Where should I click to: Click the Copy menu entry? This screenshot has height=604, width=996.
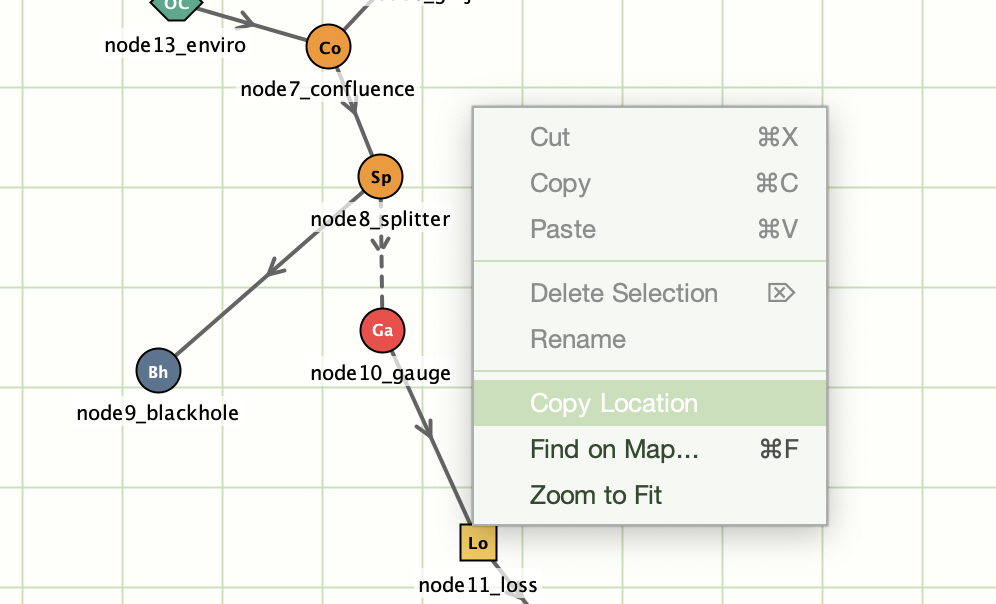(x=650, y=183)
